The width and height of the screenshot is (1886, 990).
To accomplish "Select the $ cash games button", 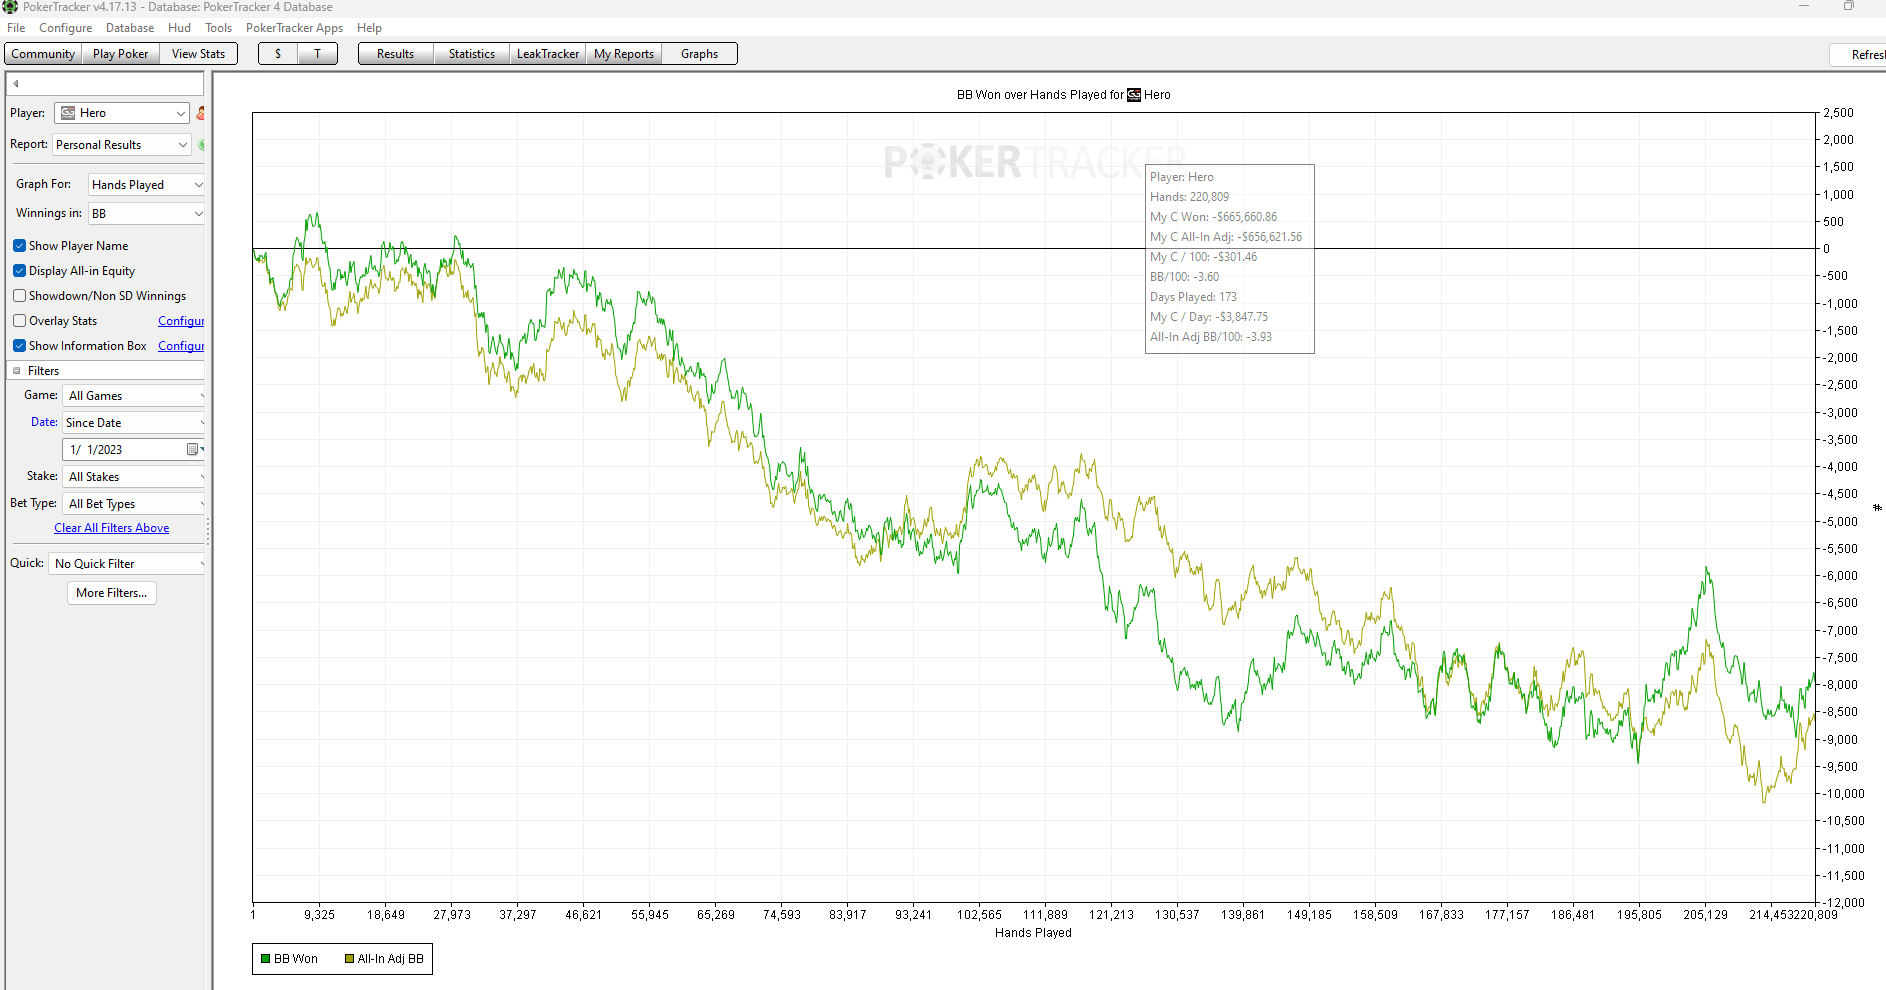I will tap(278, 54).
